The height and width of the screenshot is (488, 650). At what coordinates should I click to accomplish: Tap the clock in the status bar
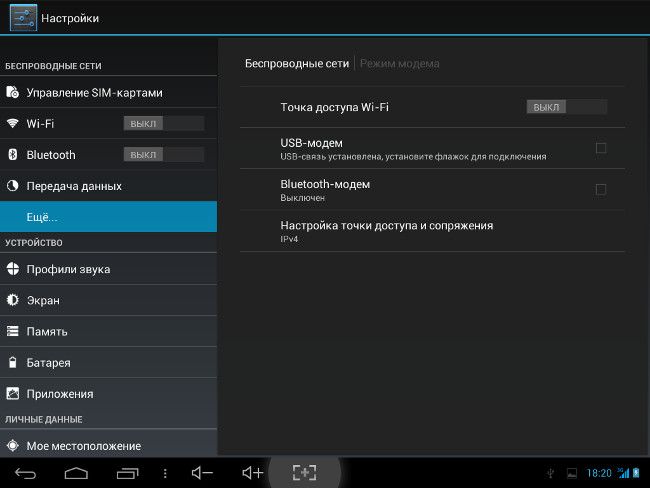click(x=599, y=473)
